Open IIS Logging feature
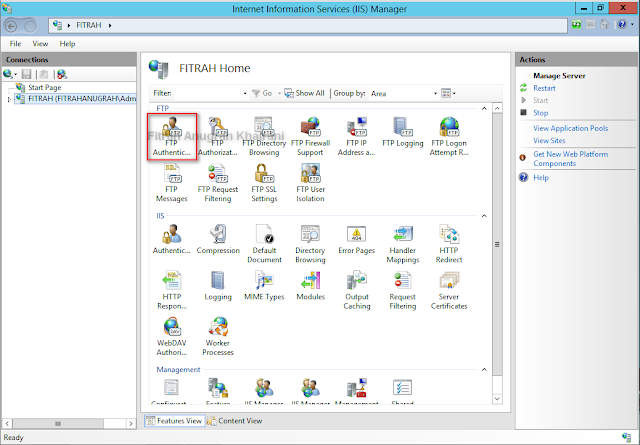 [x=218, y=286]
